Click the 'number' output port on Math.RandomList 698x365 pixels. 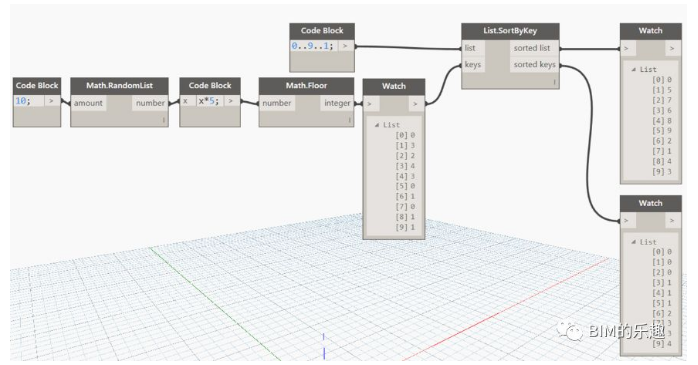click(150, 103)
